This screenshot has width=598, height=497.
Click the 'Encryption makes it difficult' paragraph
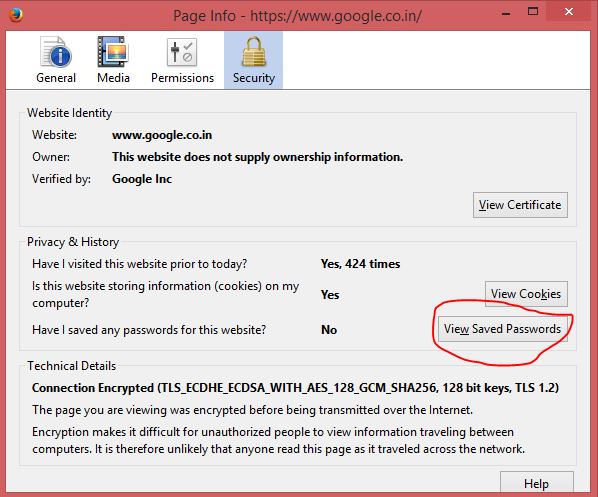278,440
